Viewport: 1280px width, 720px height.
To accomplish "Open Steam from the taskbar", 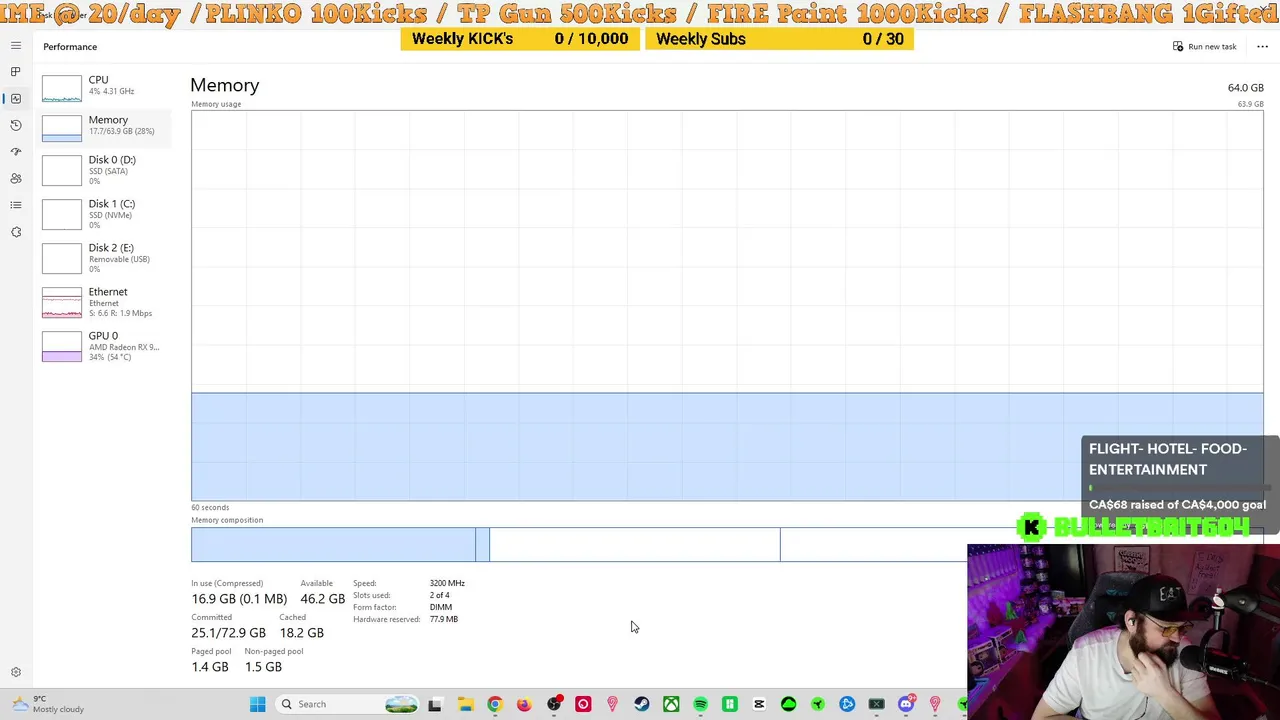I will pyautogui.click(x=641, y=704).
